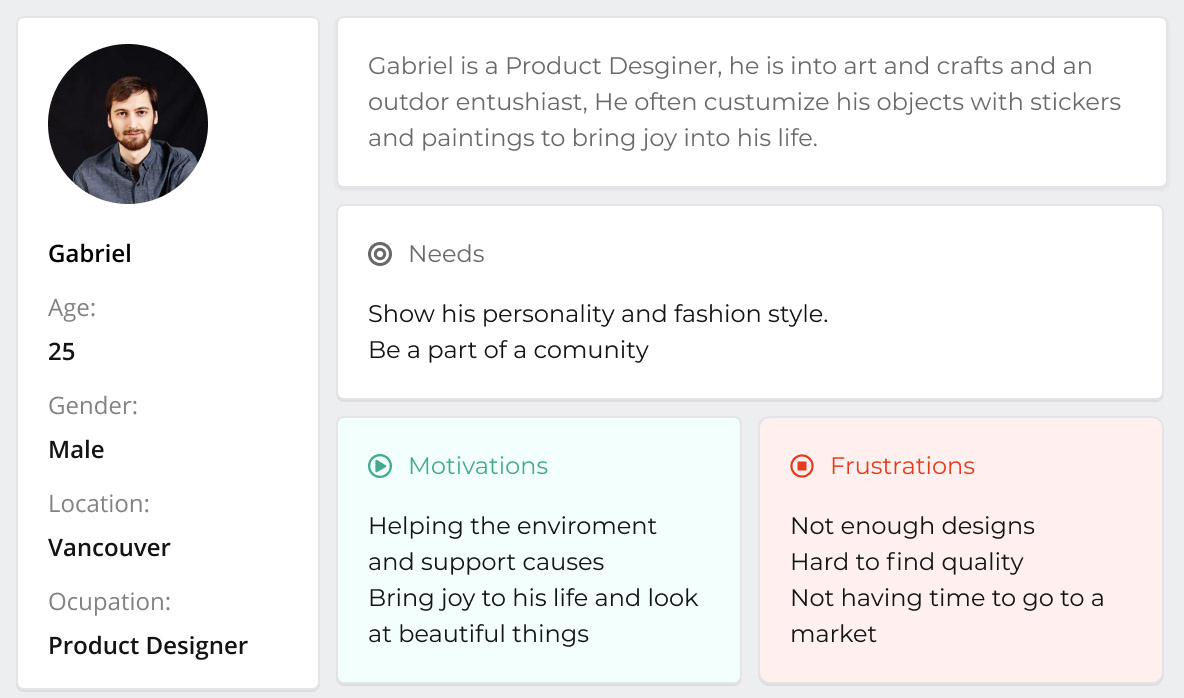Click Gabriel's circular profile photo

(128, 124)
